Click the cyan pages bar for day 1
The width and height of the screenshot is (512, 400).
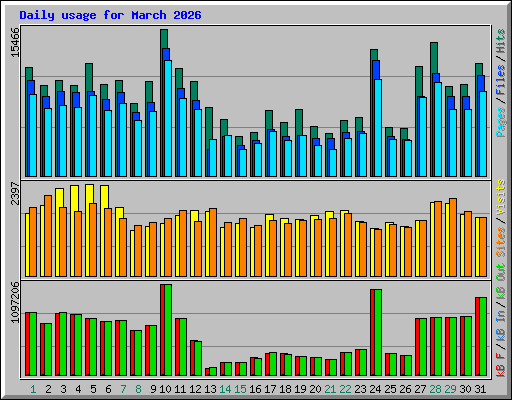[33, 135]
